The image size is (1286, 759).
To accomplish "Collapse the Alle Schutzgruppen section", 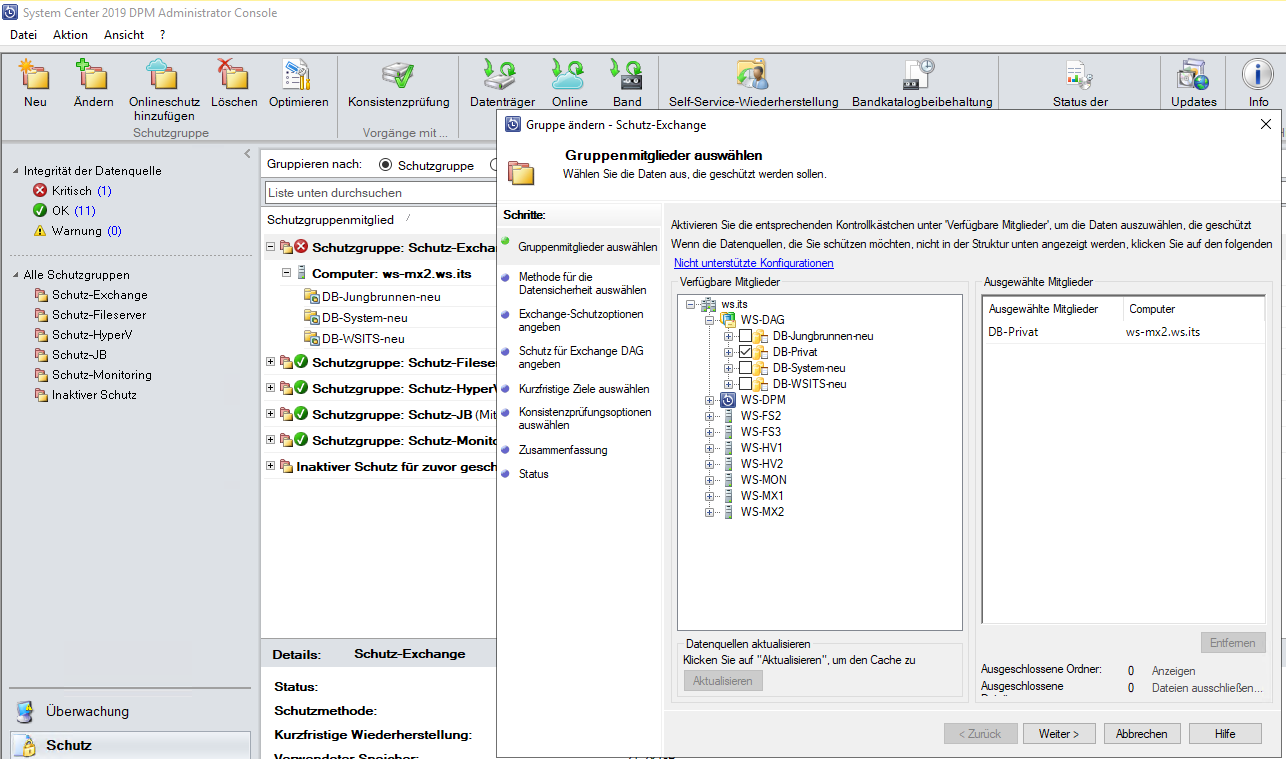I will 15,275.
